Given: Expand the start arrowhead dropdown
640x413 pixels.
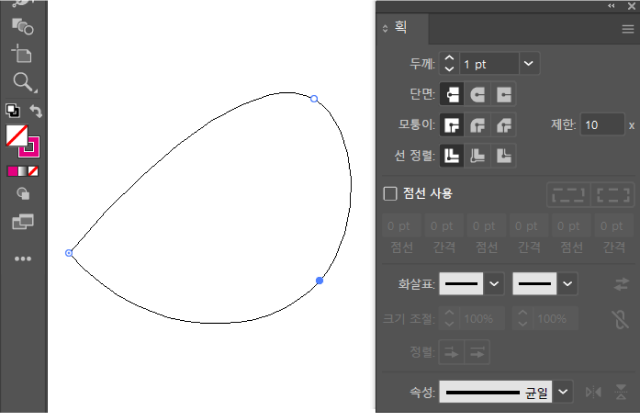Looking at the screenshot, I should 494,284.
